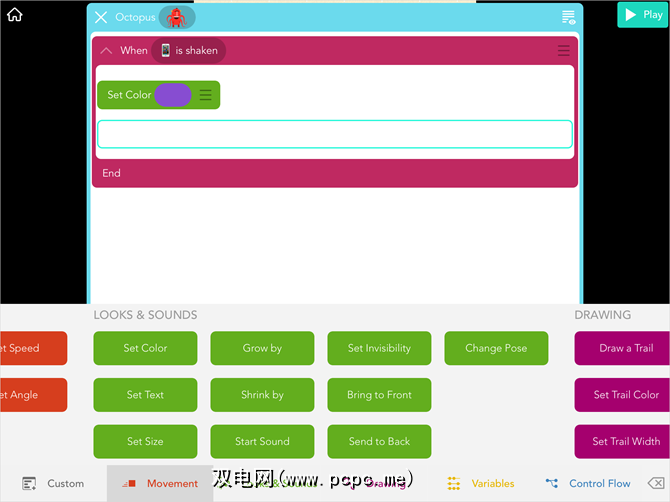
Task: Add the Grow by block
Action: coord(262,348)
